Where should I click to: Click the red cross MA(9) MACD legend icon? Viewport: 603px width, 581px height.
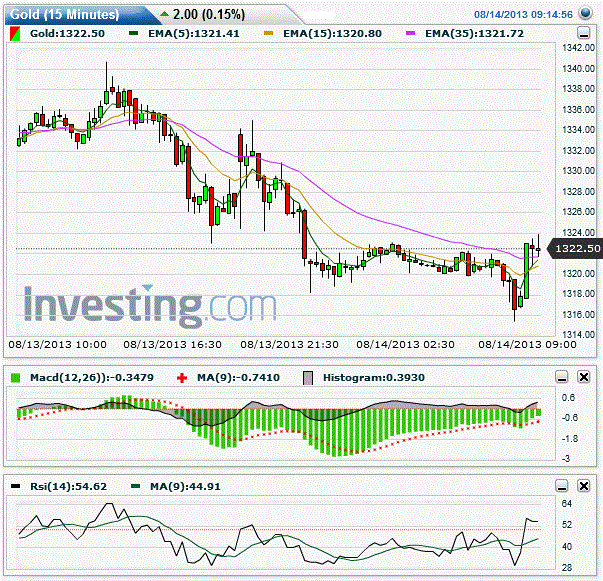(182, 378)
